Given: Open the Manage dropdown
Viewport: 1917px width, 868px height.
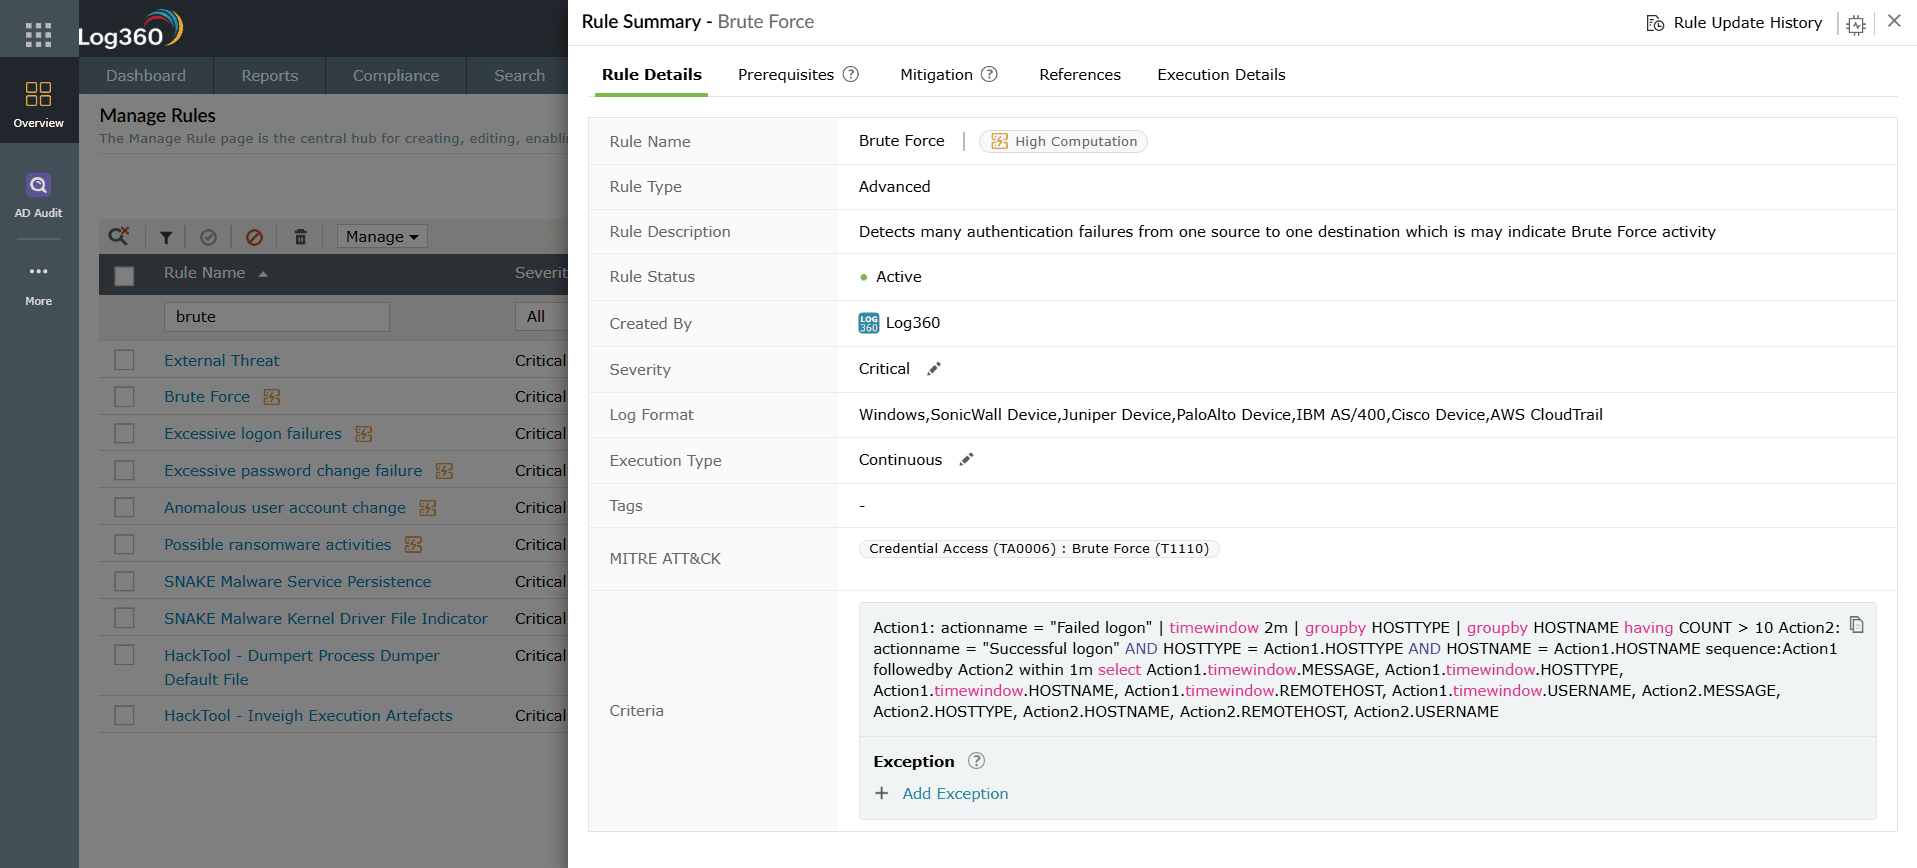Looking at the screenshot, I should point(382,237).
